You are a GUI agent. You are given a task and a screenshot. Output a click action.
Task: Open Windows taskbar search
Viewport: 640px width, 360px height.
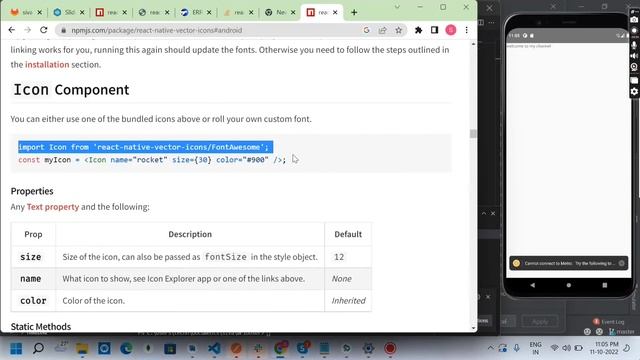[38, 348]
